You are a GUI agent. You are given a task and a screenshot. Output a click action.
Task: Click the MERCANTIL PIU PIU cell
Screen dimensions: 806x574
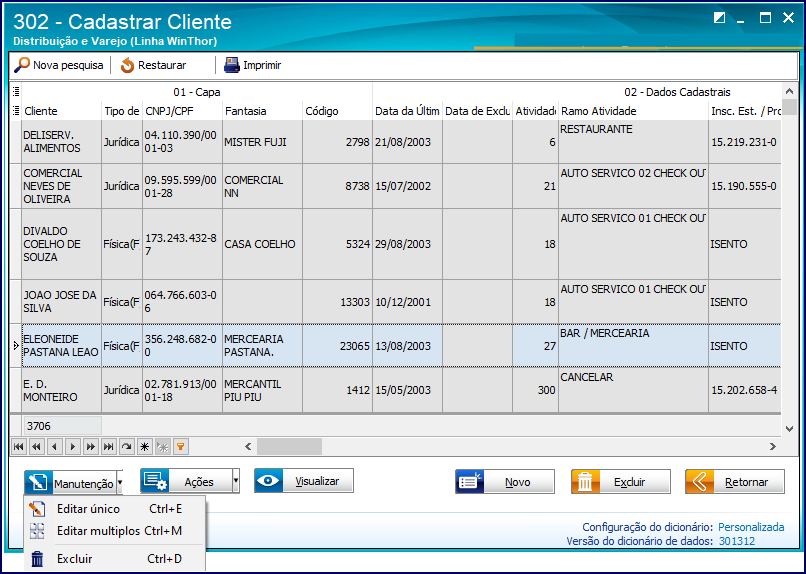263,391
